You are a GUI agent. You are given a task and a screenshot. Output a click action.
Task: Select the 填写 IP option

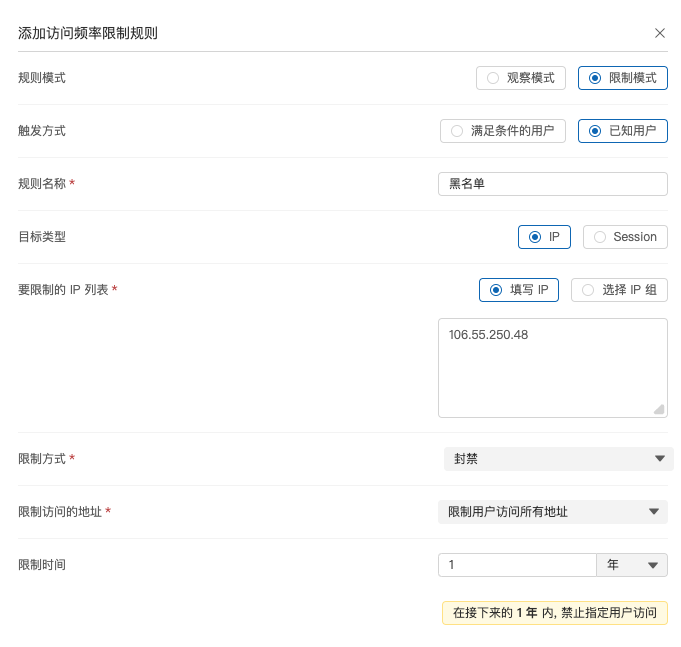pyautogui.click(x=519, y=290)
